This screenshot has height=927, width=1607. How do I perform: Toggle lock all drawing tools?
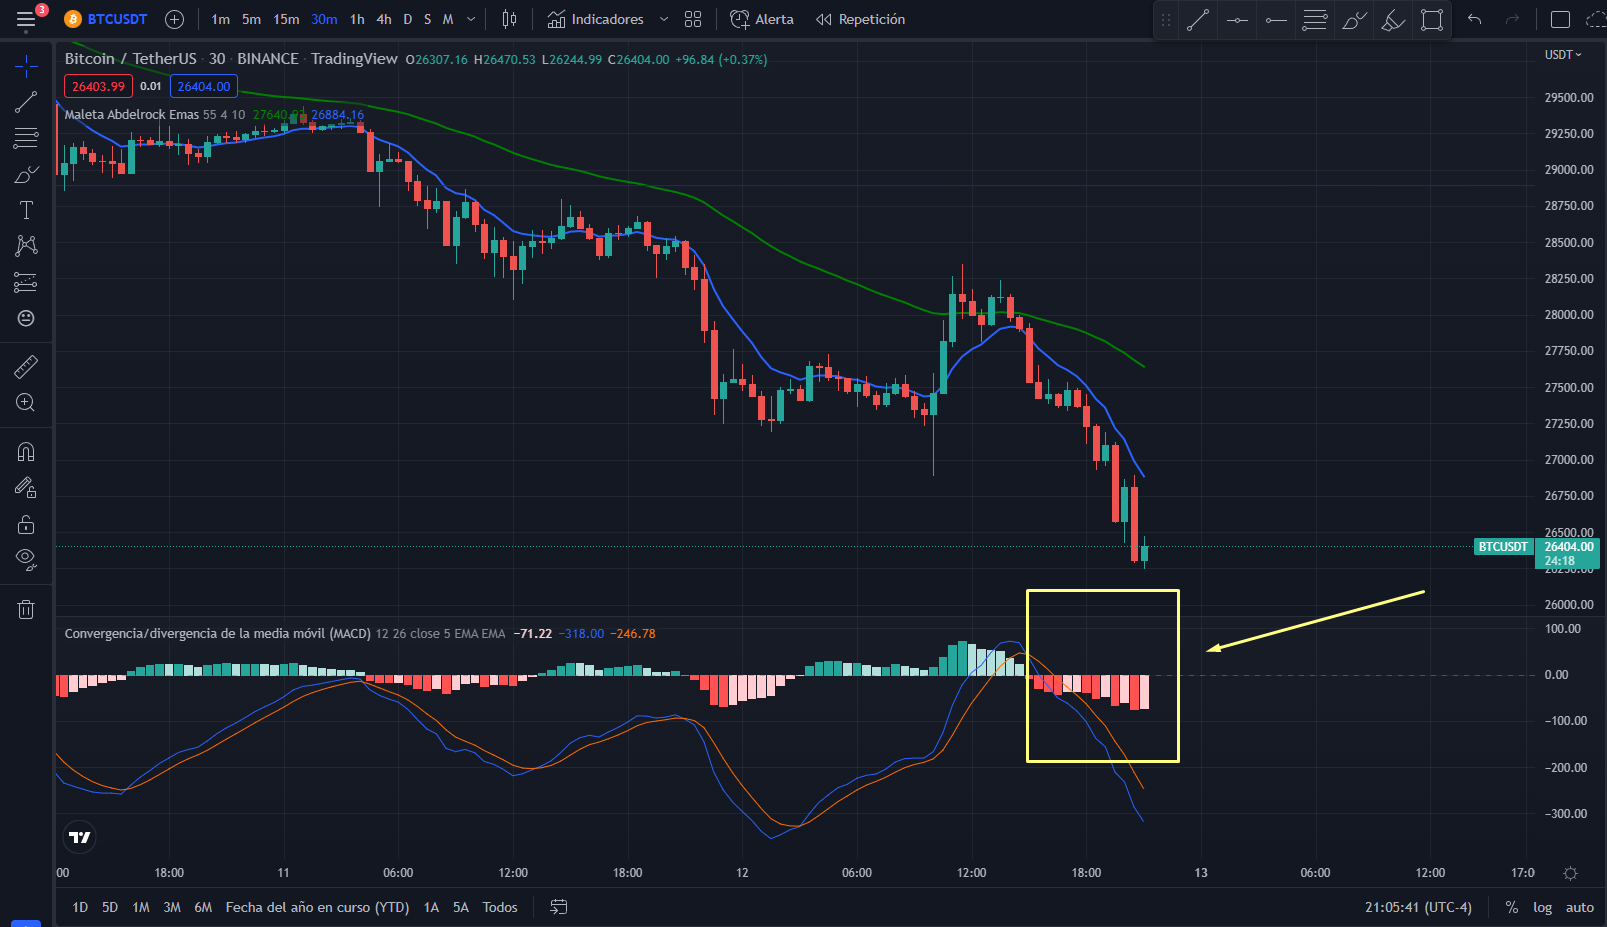[26, 524]
